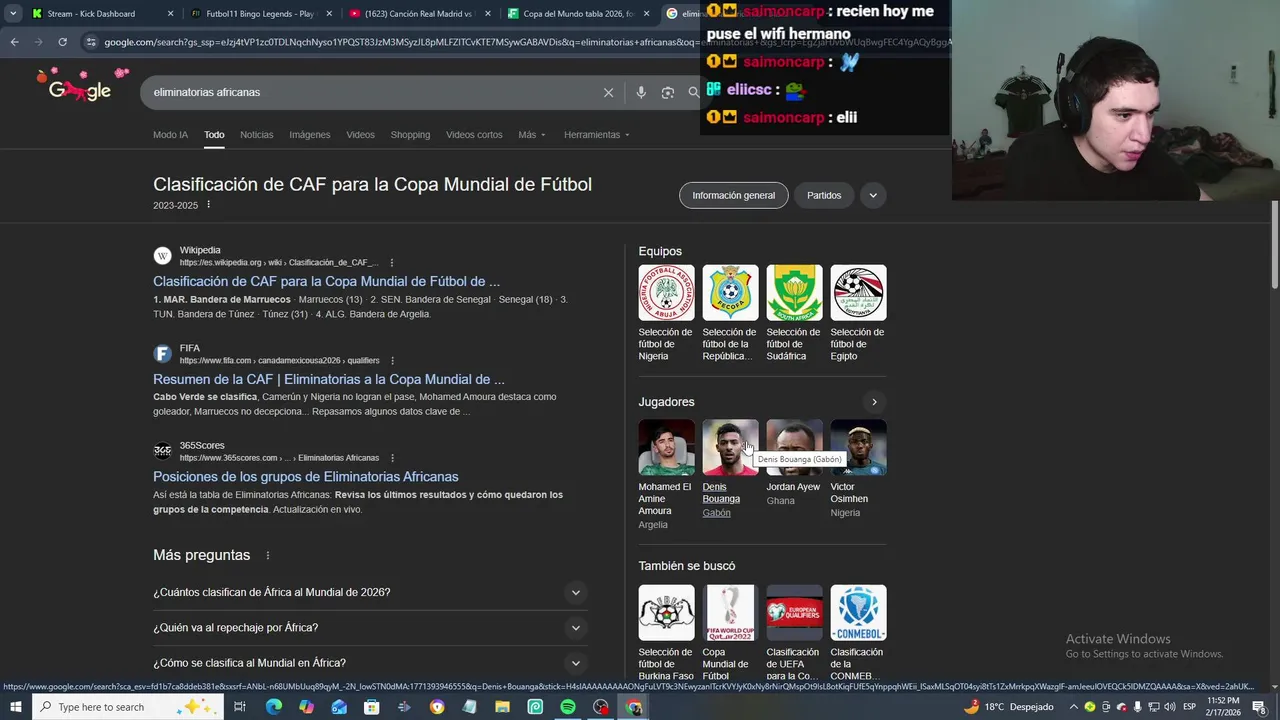The width and height of the screenshot is (1280, 720).
Task: Click the Partidos chip
Action: 824,195
